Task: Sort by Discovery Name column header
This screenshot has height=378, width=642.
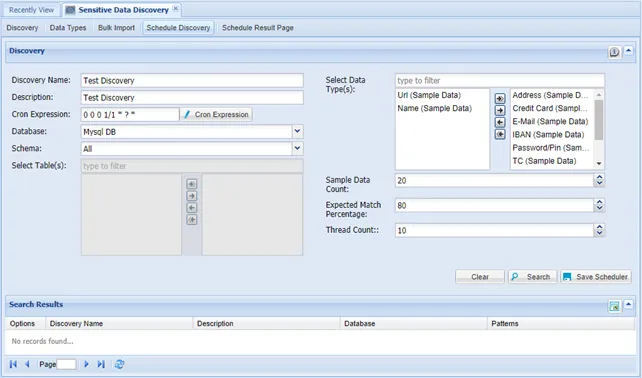Action: (119, 324)
